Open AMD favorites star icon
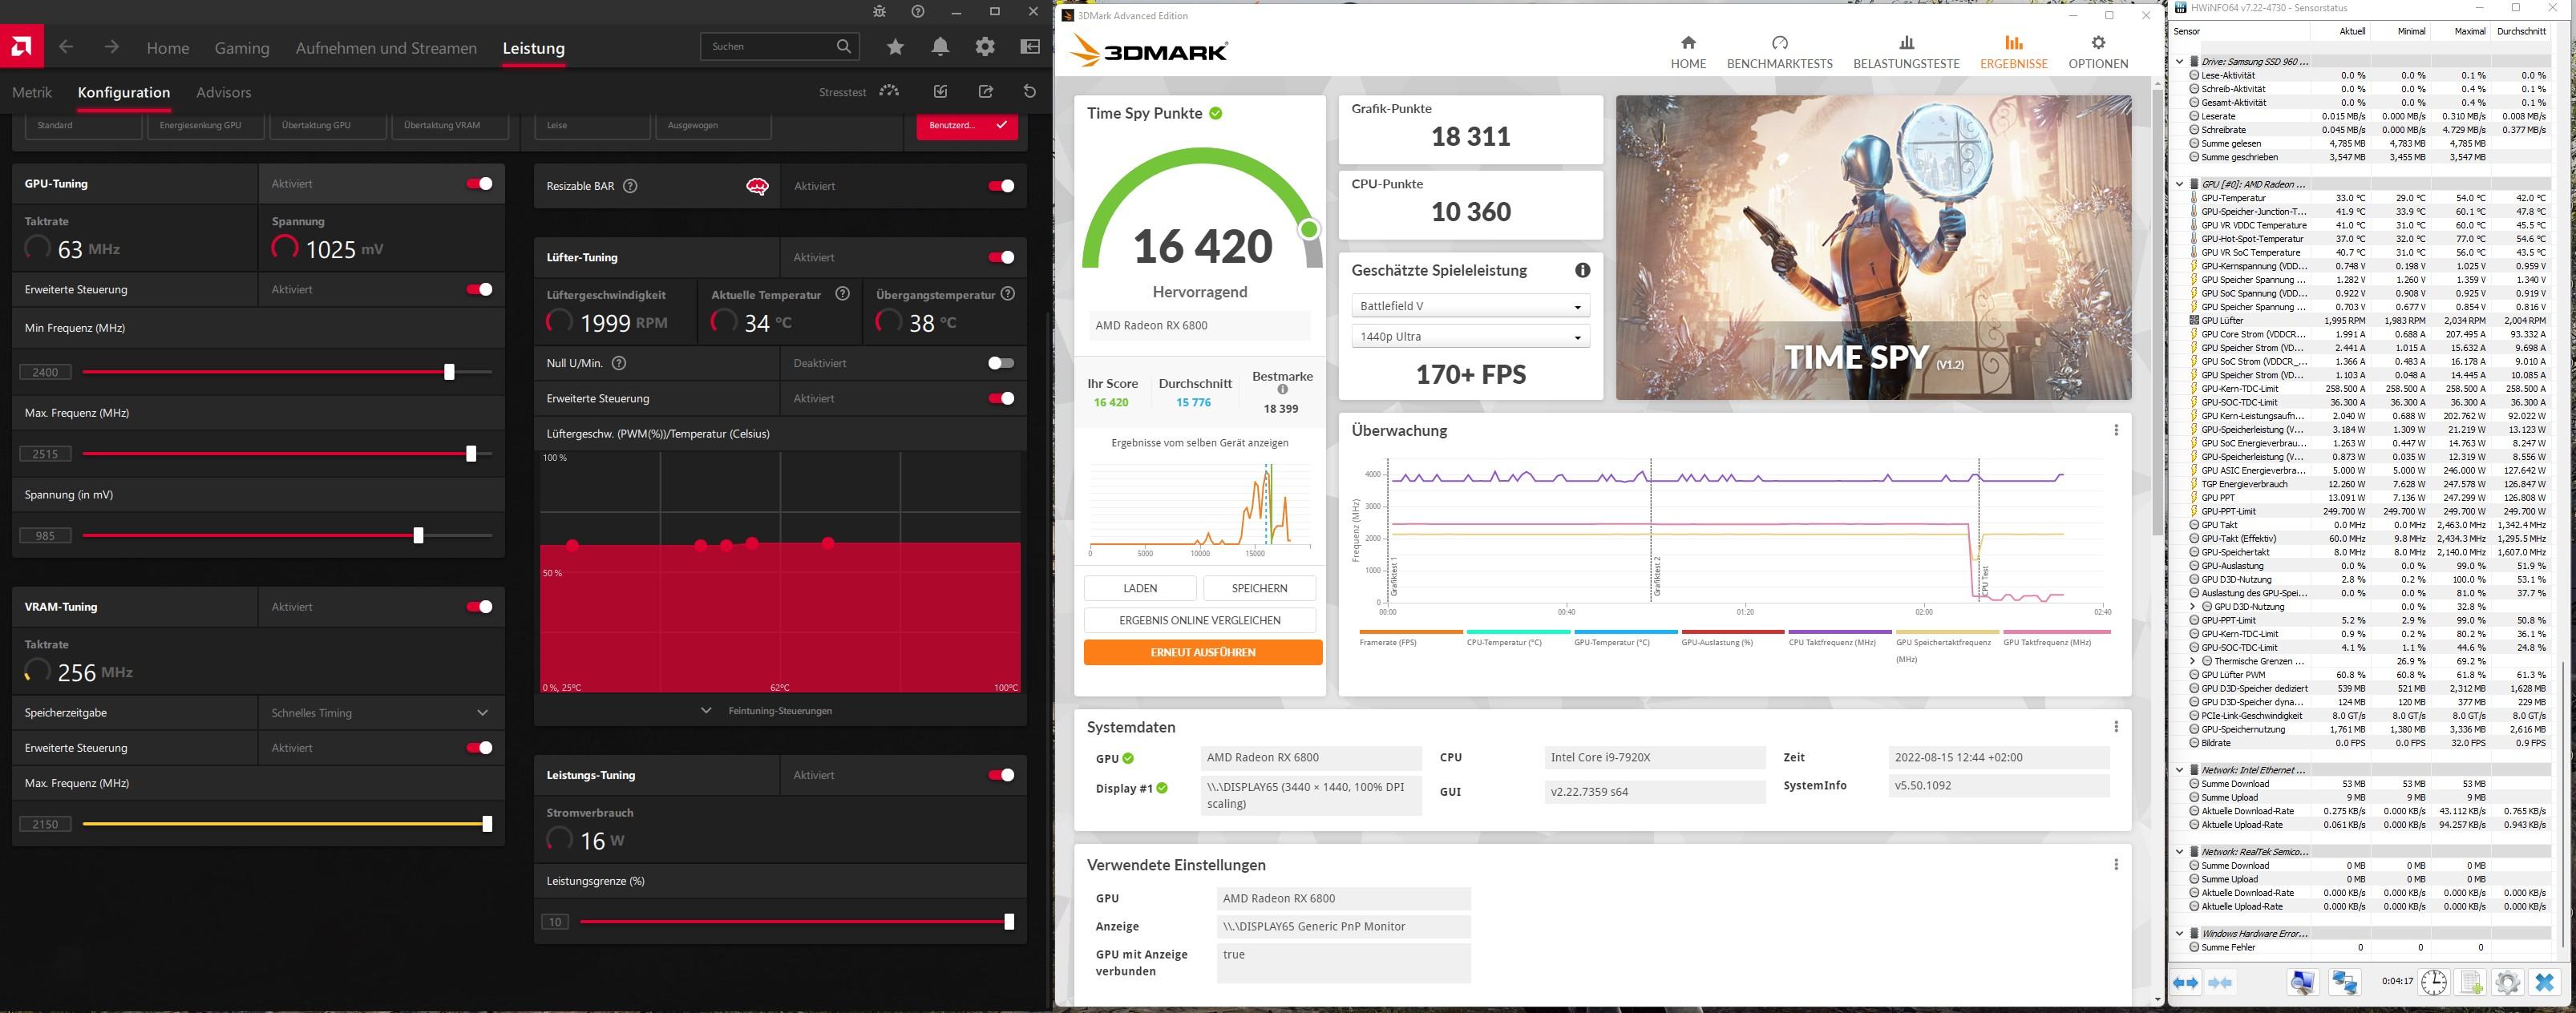Viewport: 2576px width, 1013px height. 895,47
